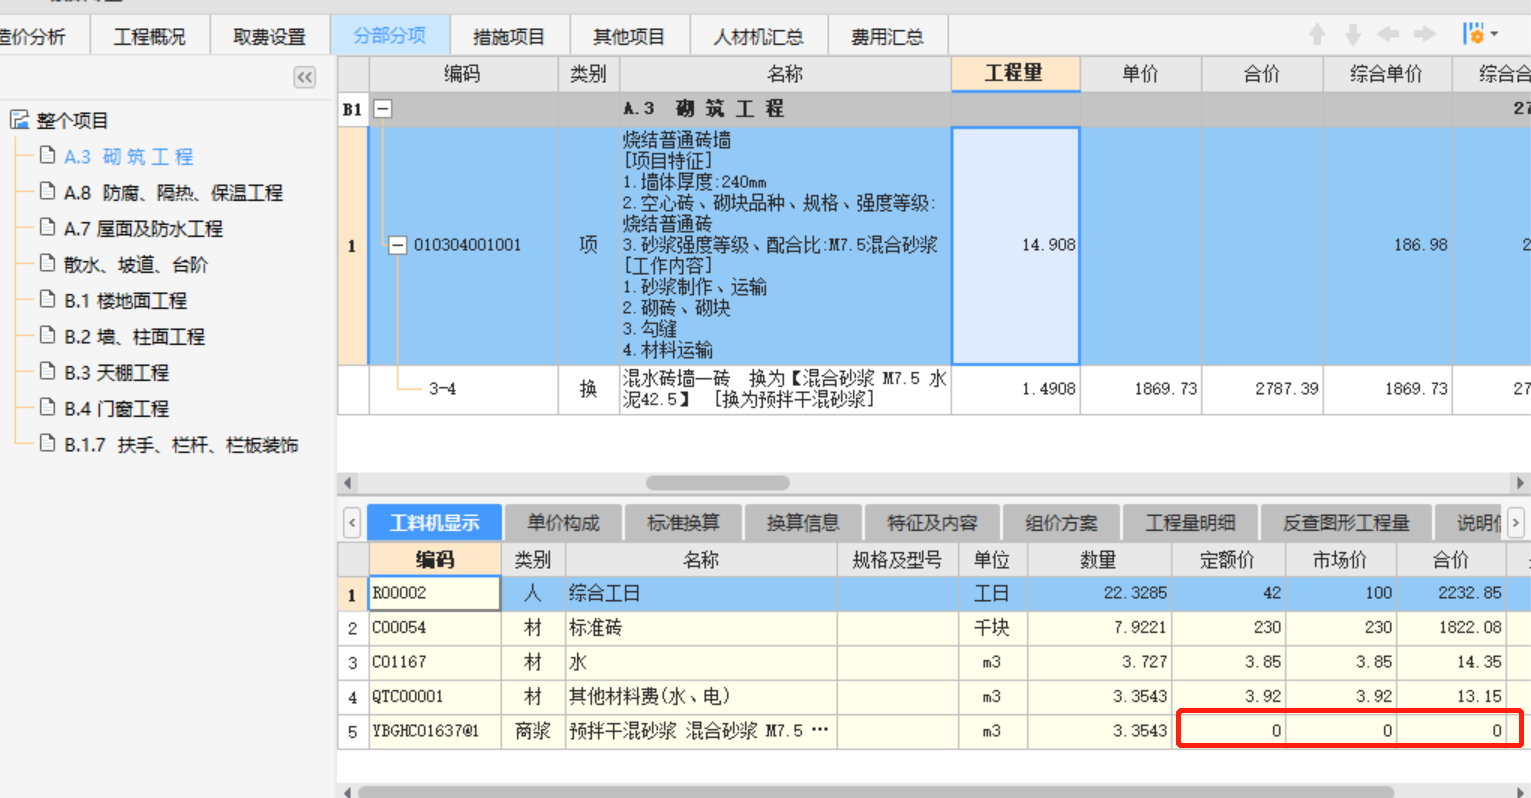The height and width of the screenshot is (798, 1531).
Task: Select A.7 屋面及防水工程 tree item
Action: 143,228
